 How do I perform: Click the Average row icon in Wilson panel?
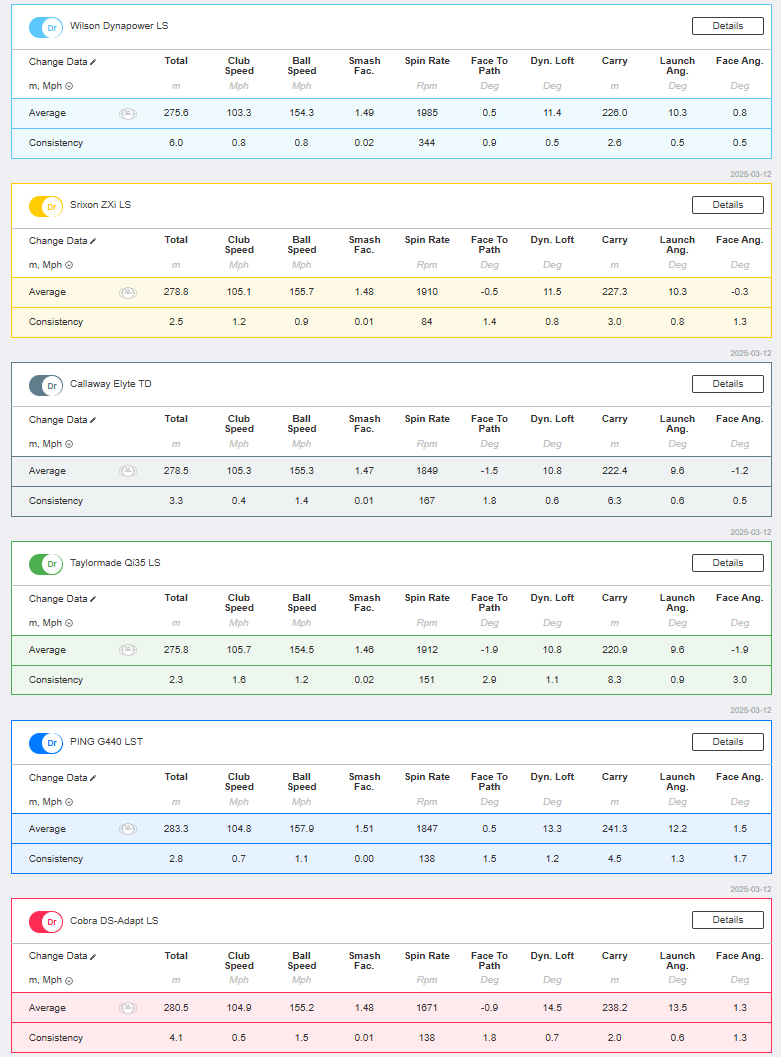point(128,114)
